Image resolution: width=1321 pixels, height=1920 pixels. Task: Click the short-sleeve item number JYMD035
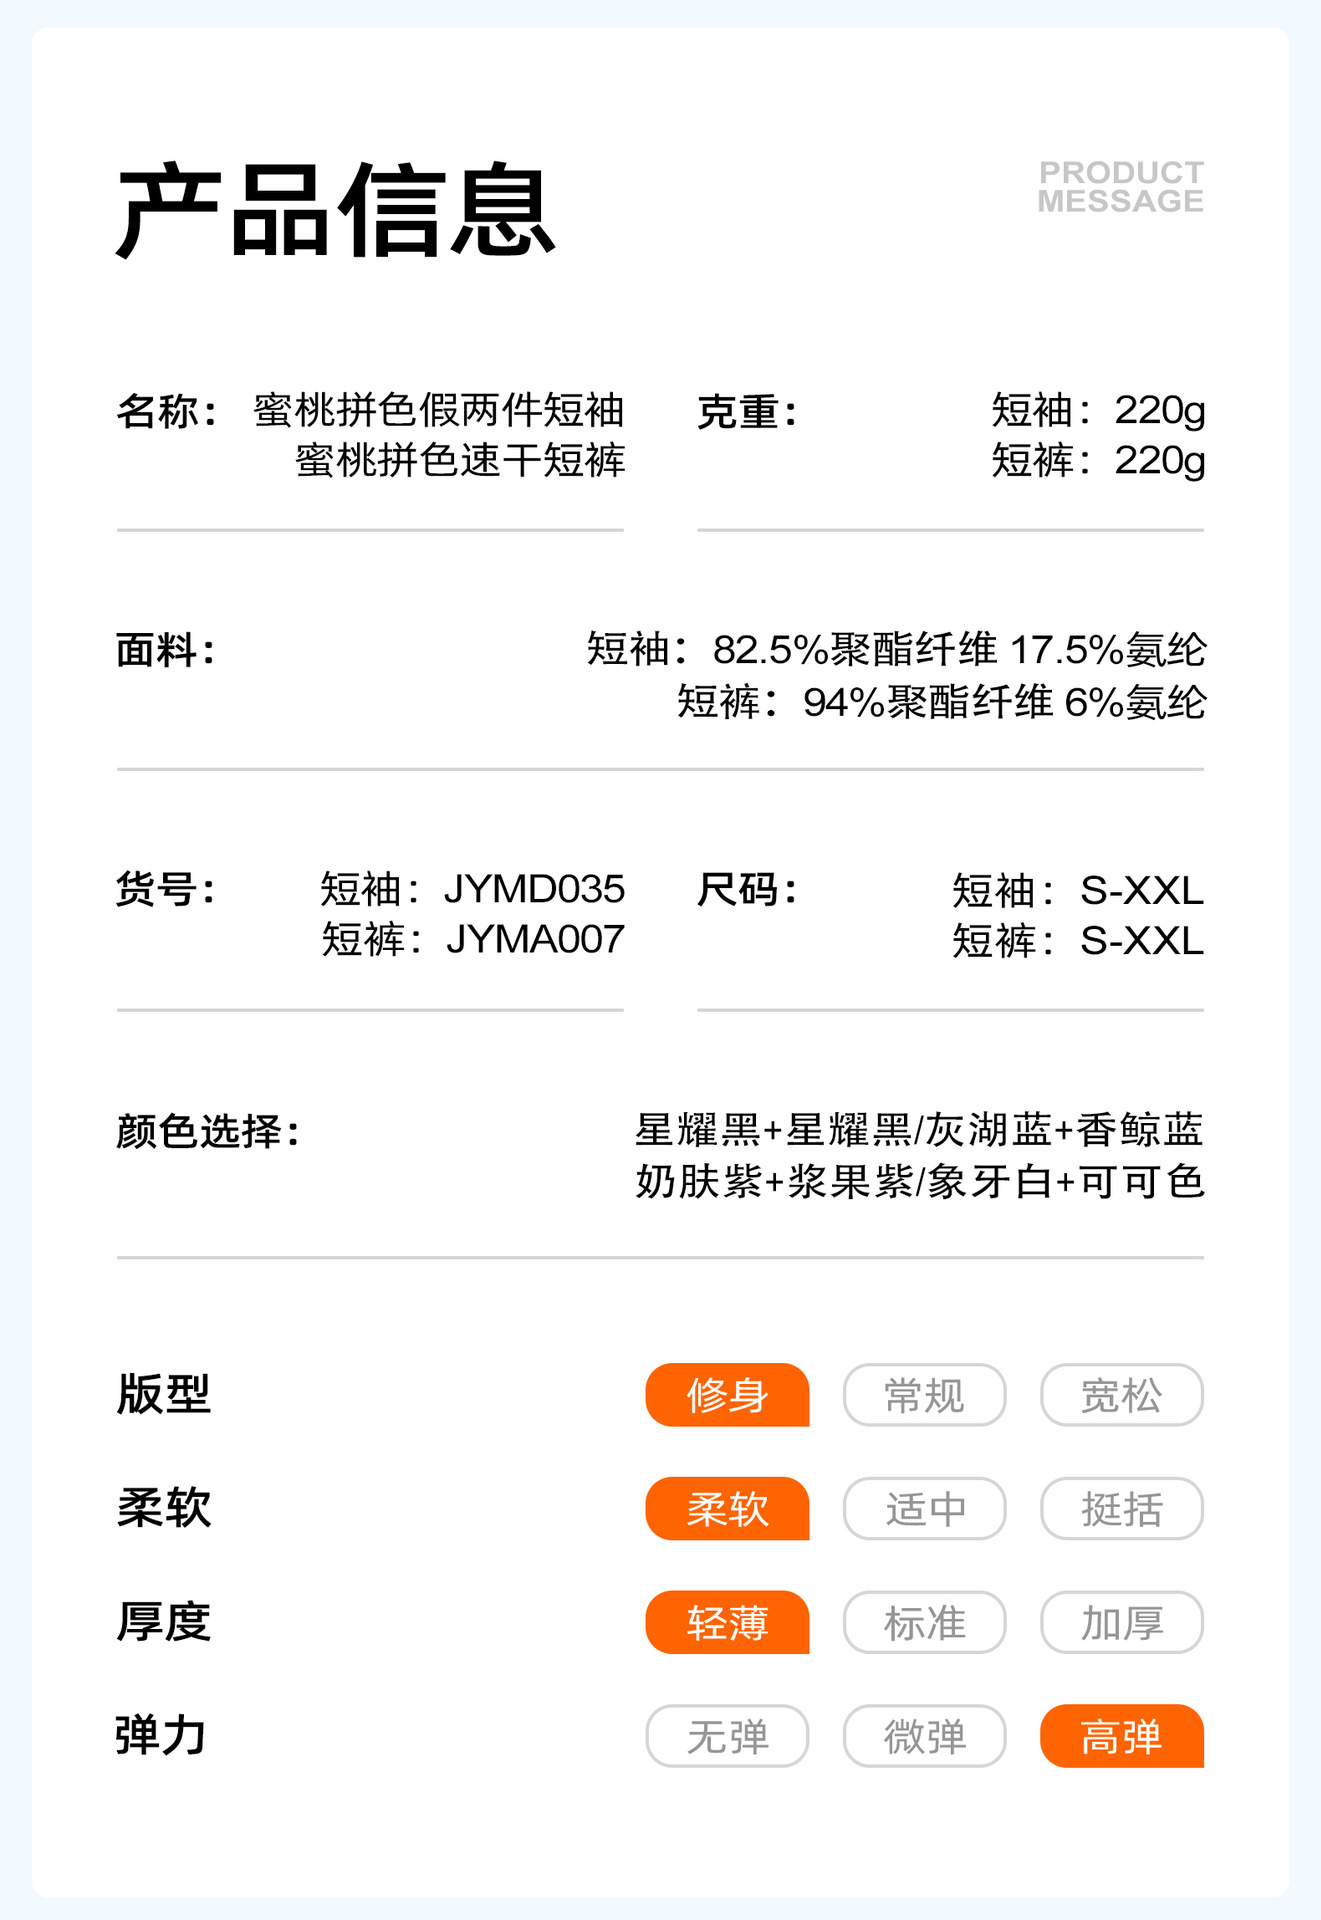pos(534,889)
